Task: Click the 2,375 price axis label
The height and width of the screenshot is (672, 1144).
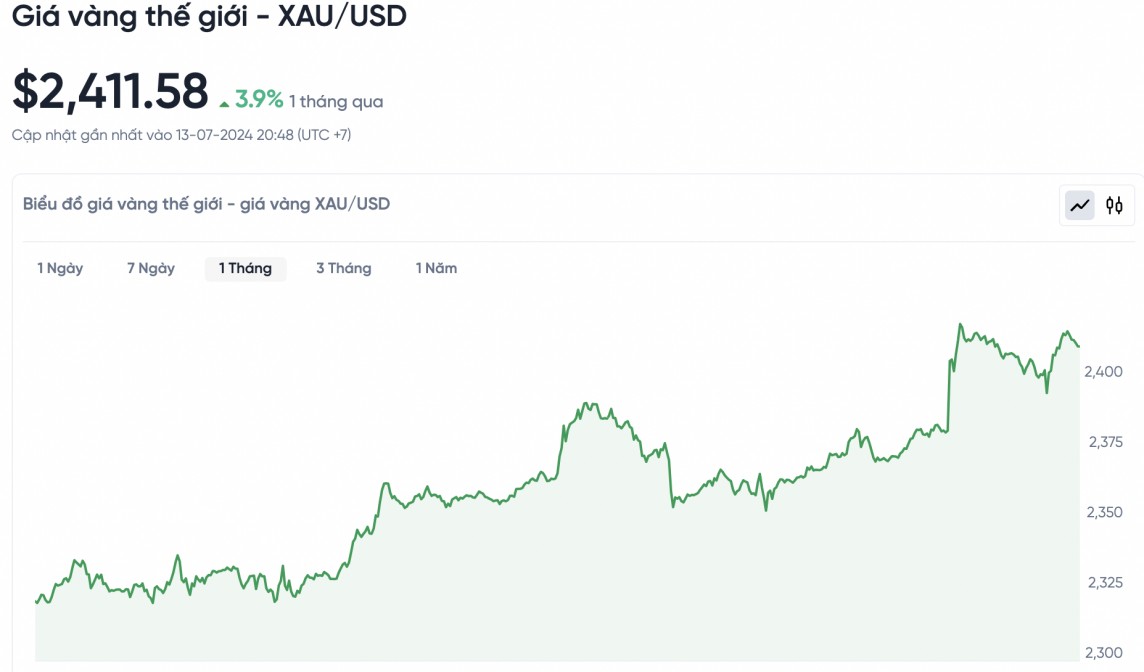Action: pyautogui.click(x=1103, y=442)
